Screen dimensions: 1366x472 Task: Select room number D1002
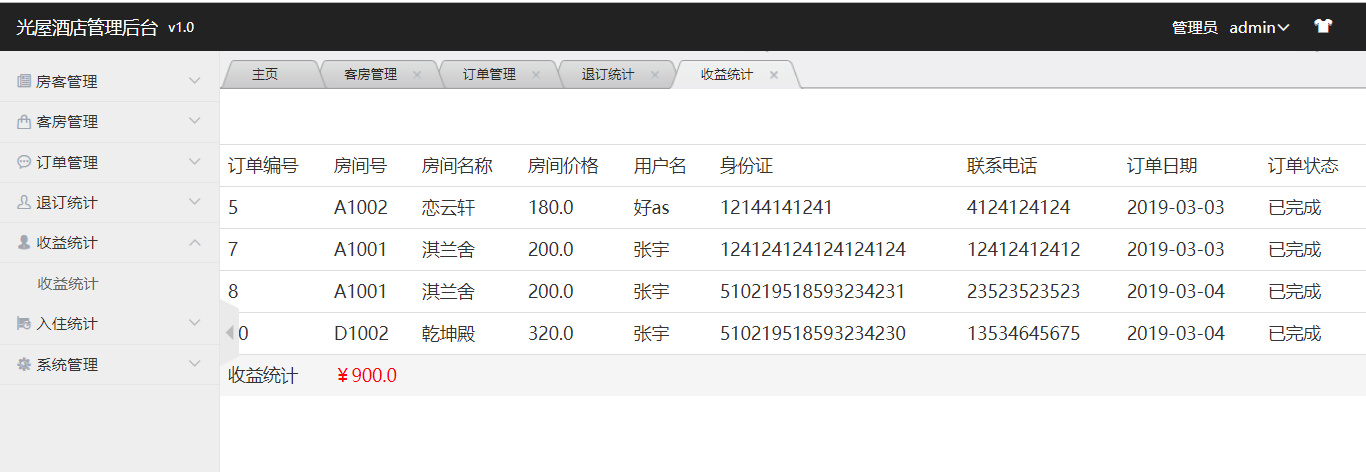click(361, 334)
